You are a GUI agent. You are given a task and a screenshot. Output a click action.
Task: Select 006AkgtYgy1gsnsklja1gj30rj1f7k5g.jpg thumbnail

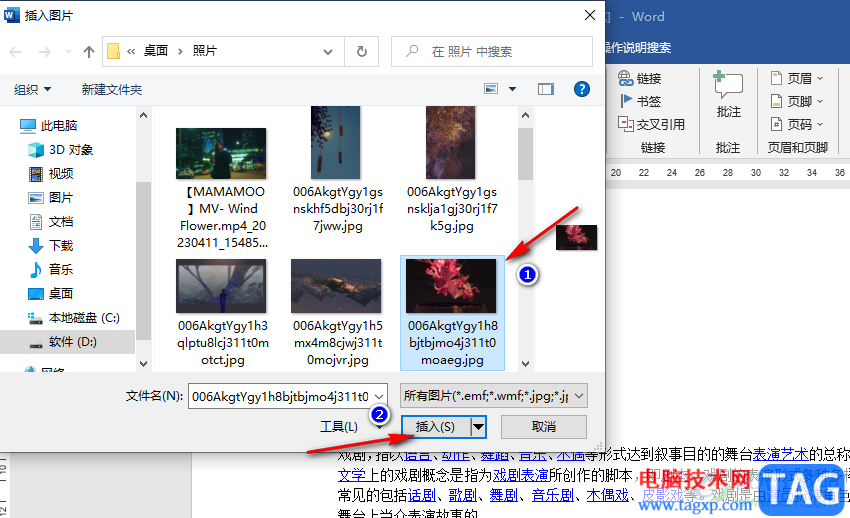[450, 143]
